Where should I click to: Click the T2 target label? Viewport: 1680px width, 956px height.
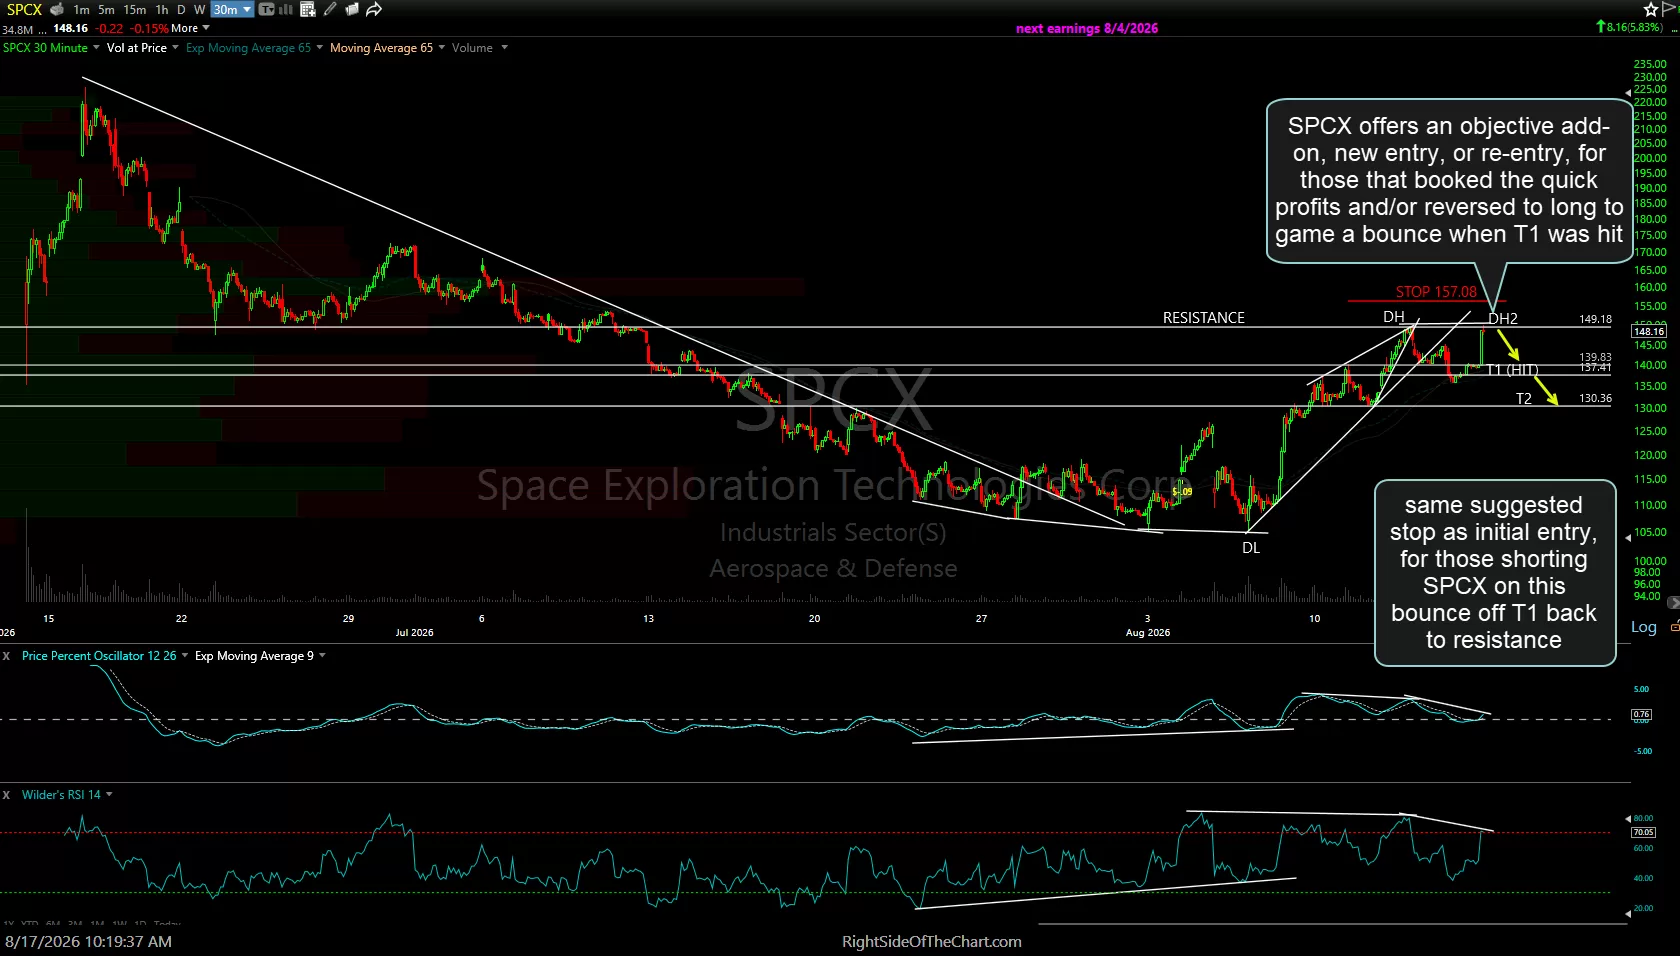point(1523,399)
